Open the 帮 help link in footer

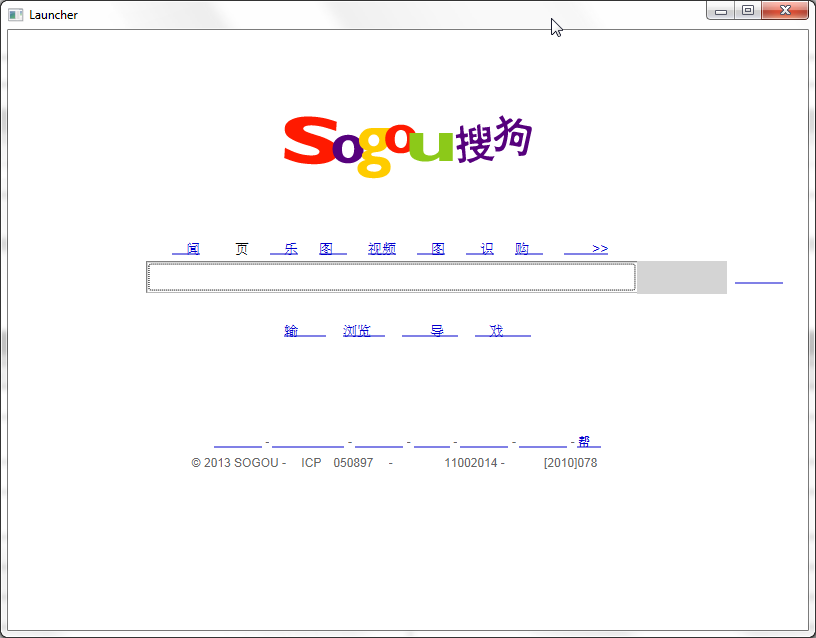588,442
